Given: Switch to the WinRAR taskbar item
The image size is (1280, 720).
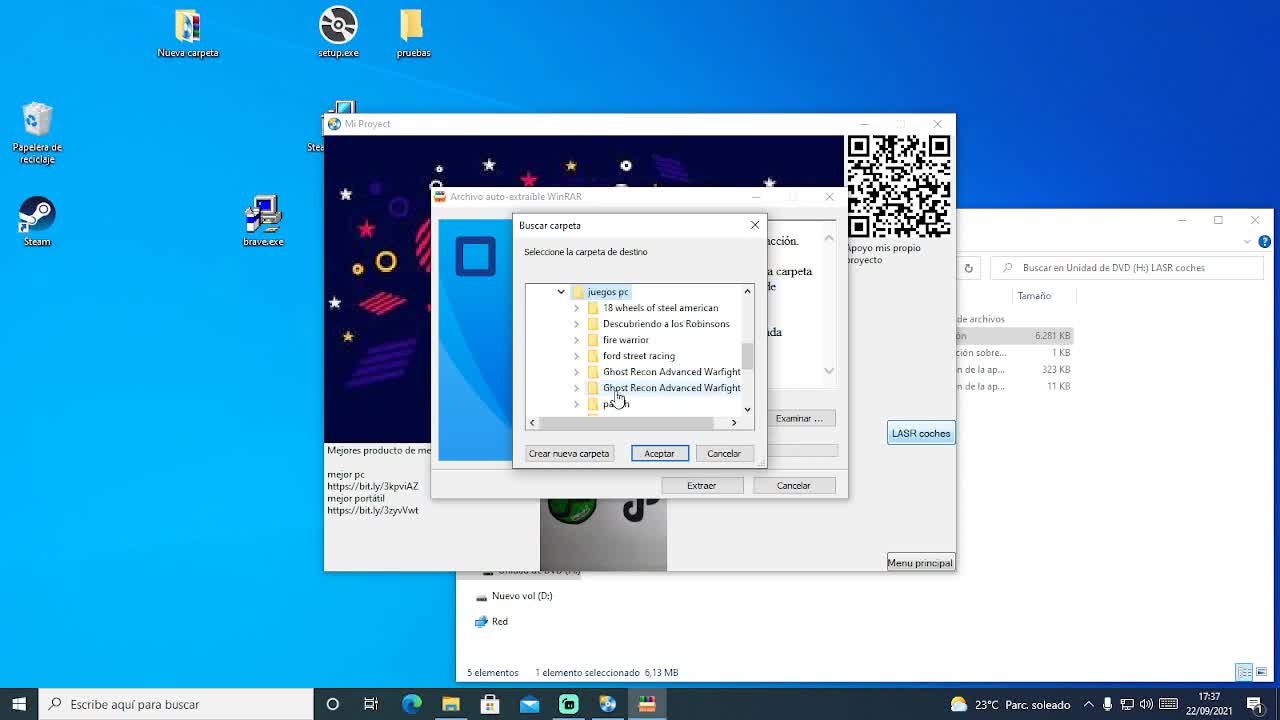Looking at the screenshot, I should pyautogui.click(x=647, y=704).
